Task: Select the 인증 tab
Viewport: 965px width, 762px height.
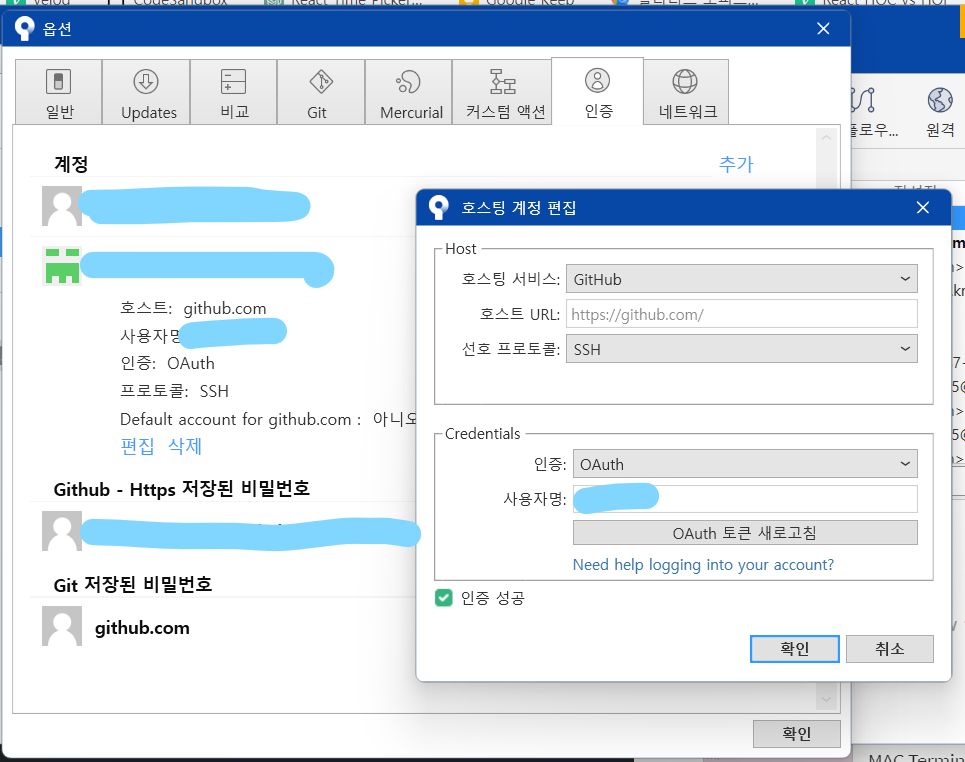Action: 598,91
